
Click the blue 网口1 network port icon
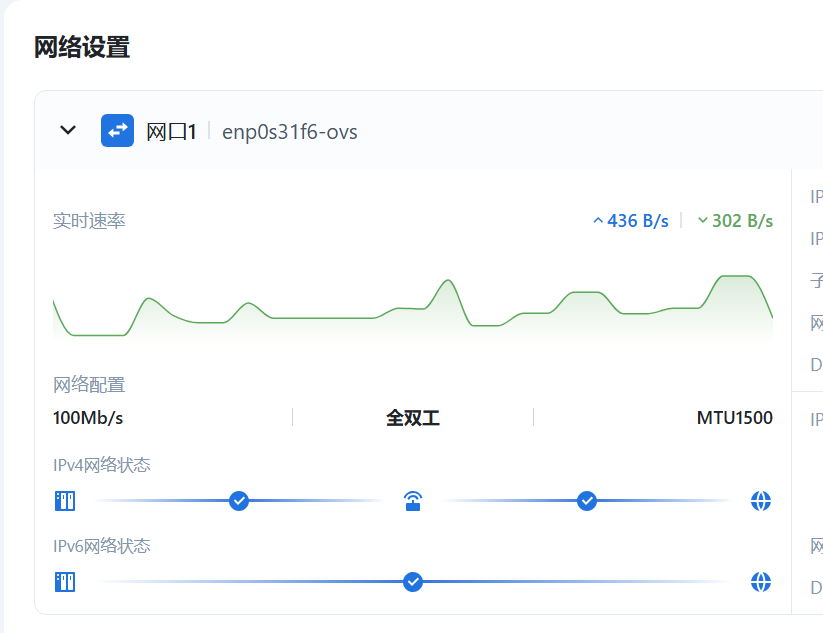click(118, 131)
